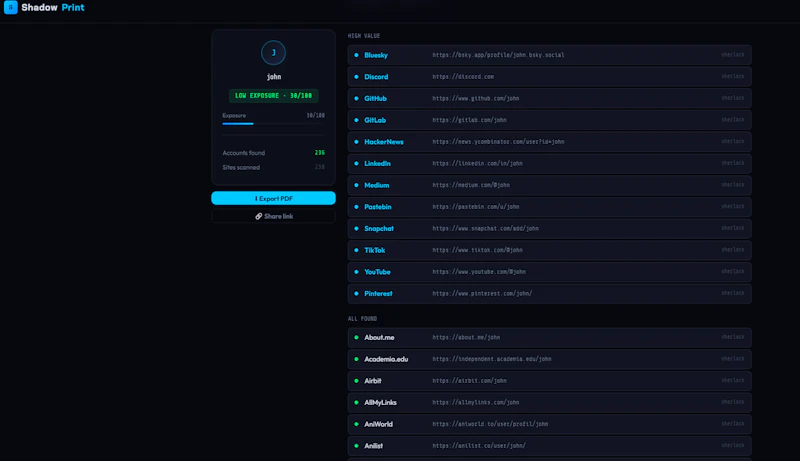800x461 pixels.
Task: Click the Share link button
Action: 273,216
